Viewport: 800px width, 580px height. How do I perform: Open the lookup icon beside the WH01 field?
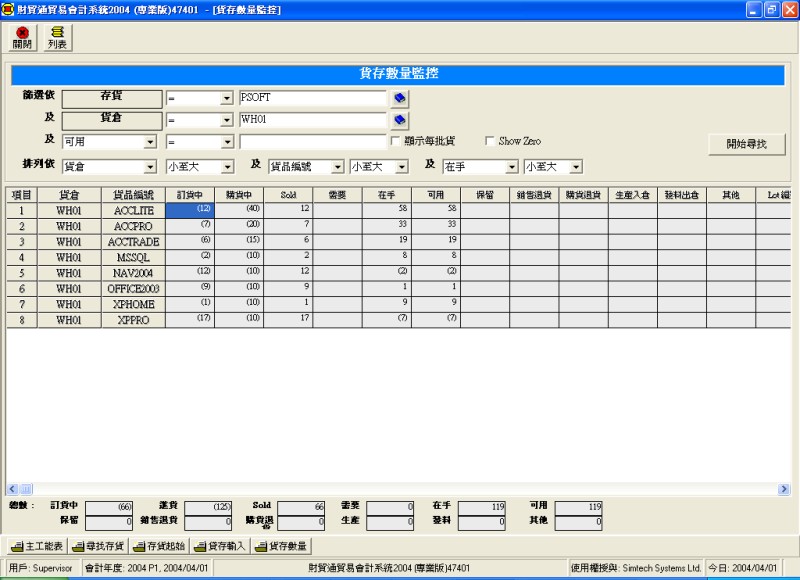pyautogui.click(x=399, y=120)
